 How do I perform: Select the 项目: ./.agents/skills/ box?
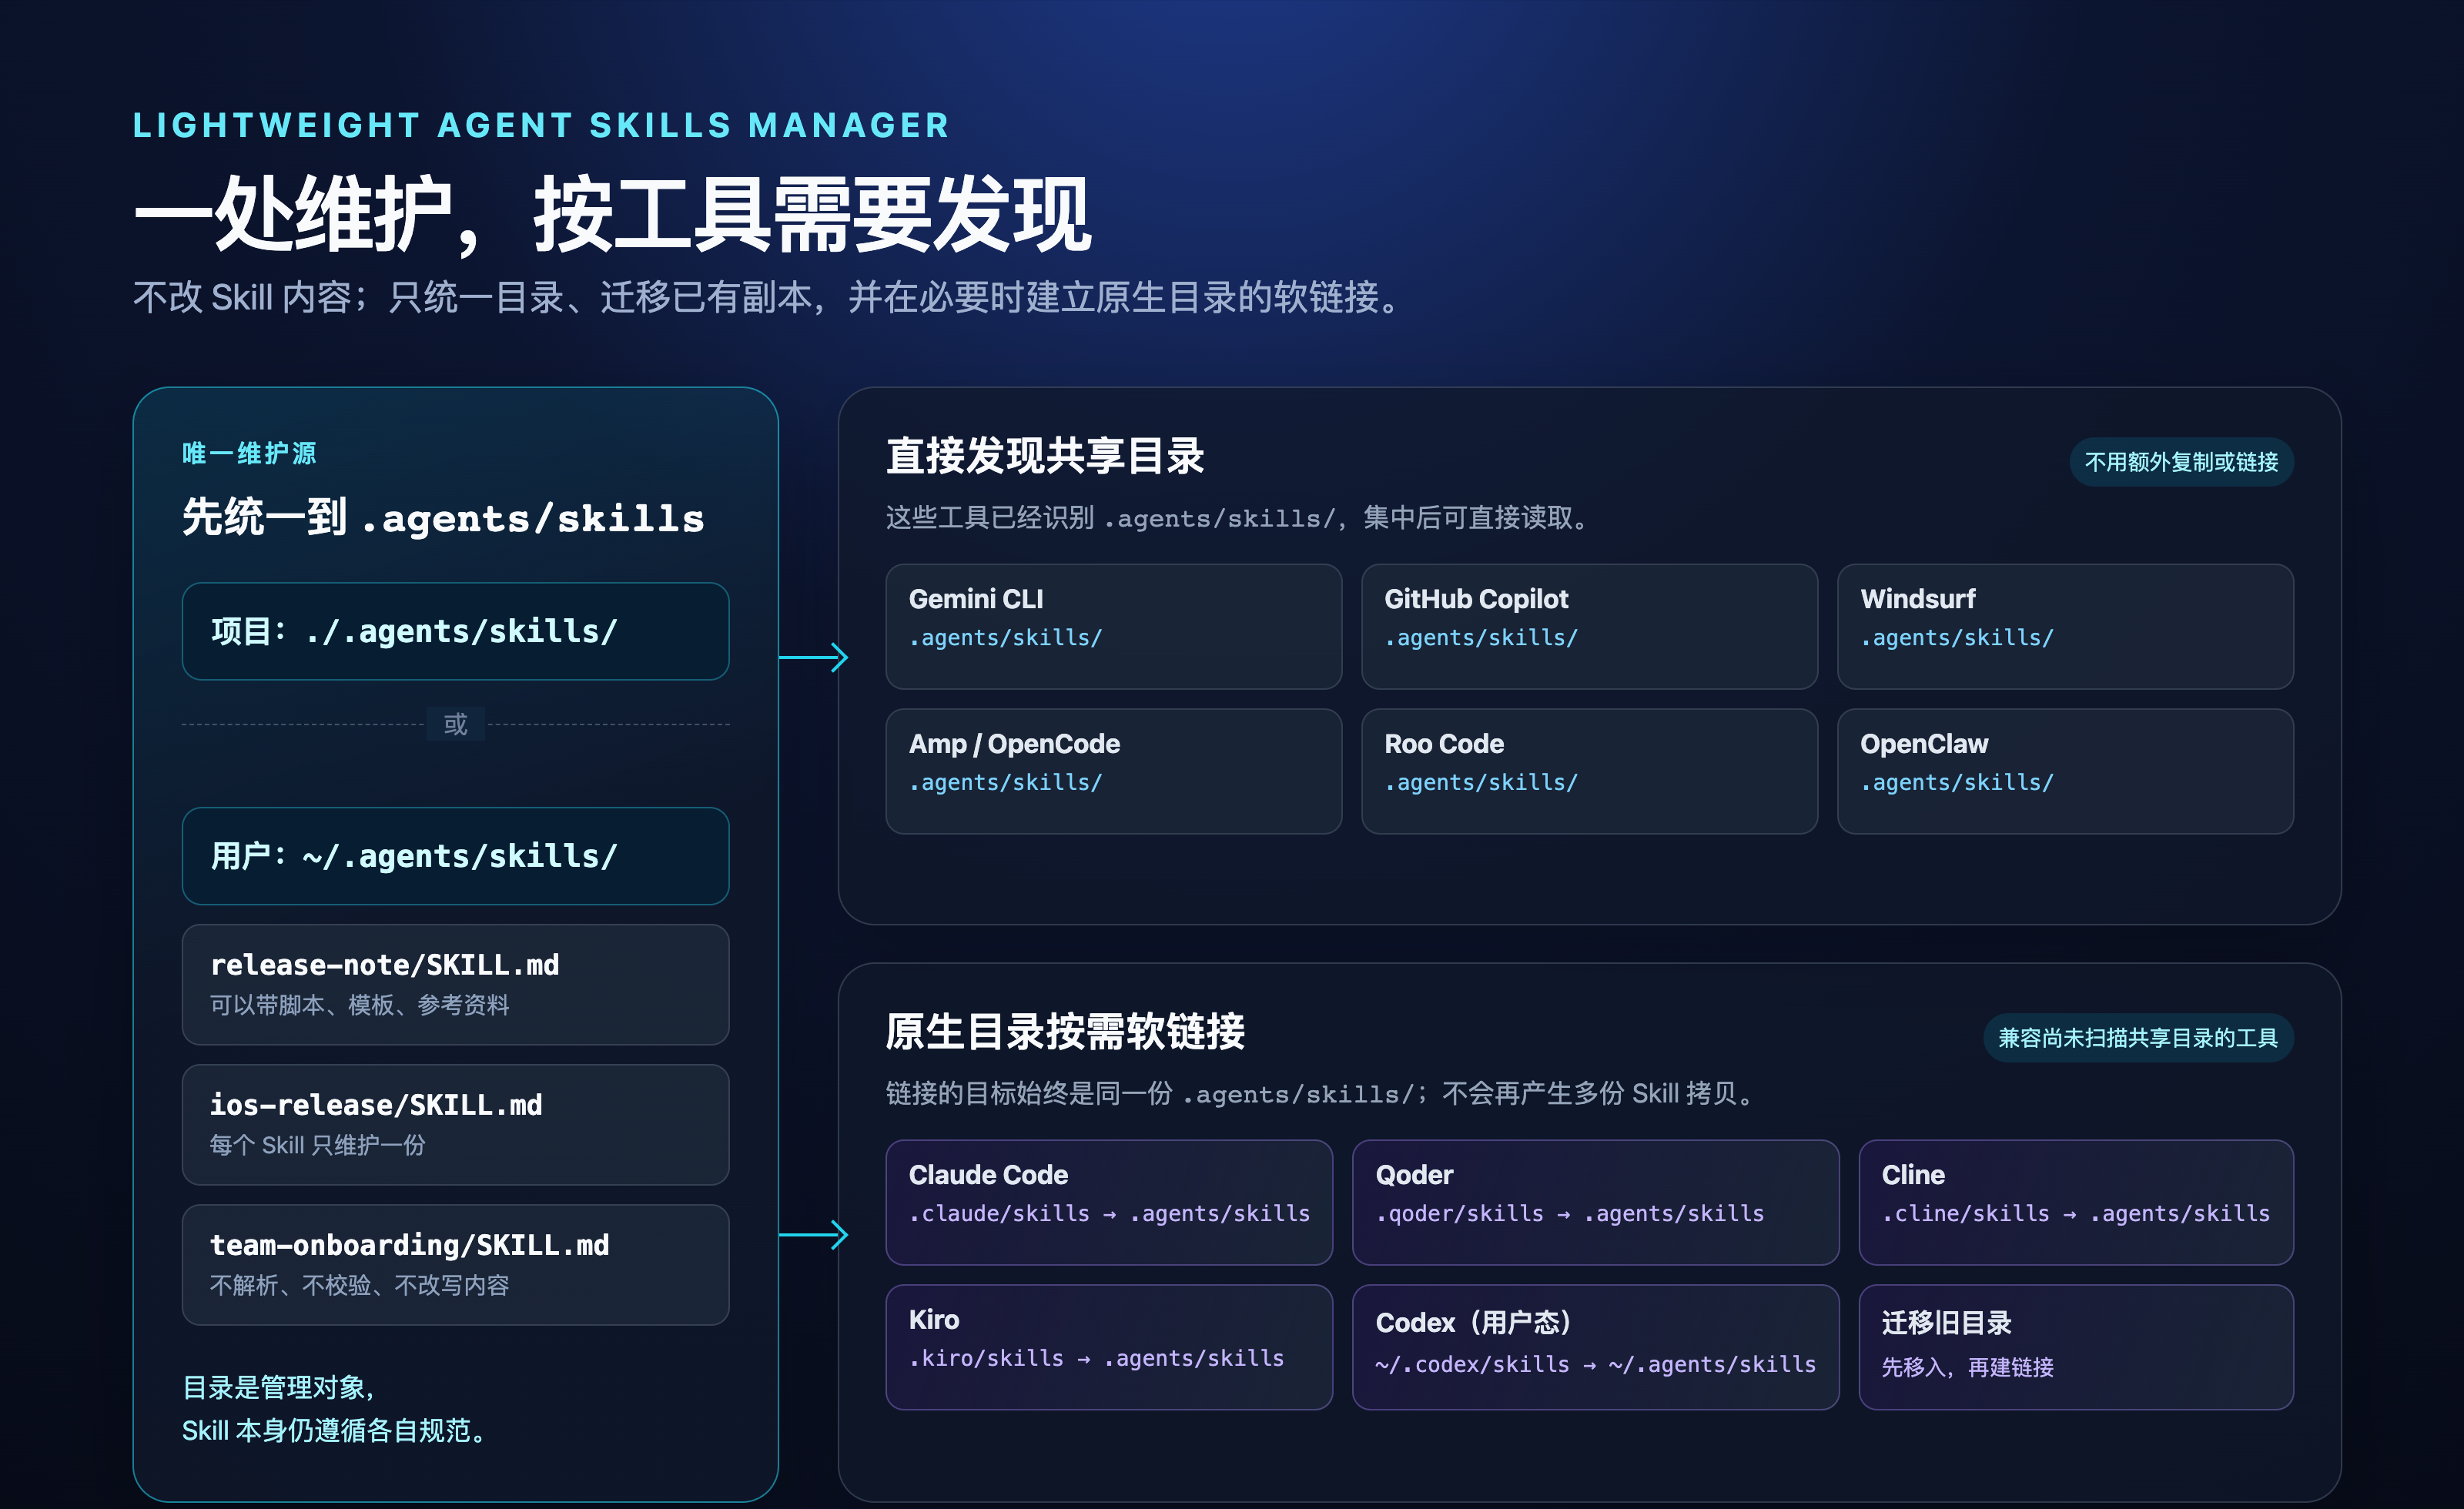[x=455, y=631]
